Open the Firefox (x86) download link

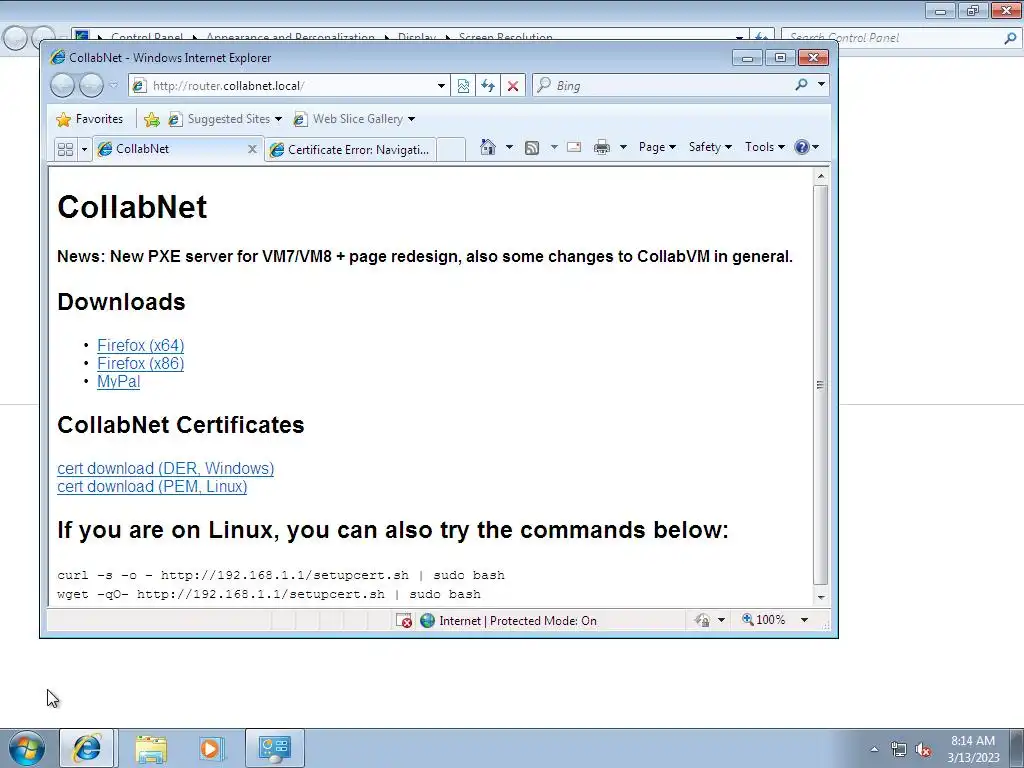coord(140,364)
